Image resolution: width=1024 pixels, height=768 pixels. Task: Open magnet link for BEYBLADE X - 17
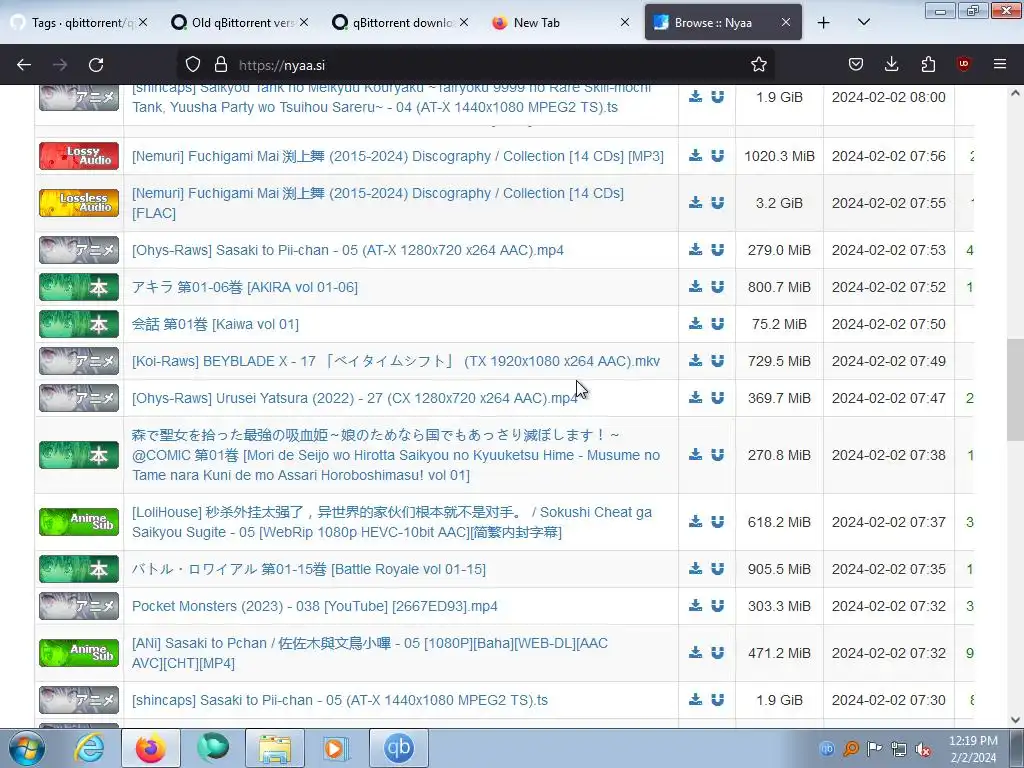coord(717,360)
